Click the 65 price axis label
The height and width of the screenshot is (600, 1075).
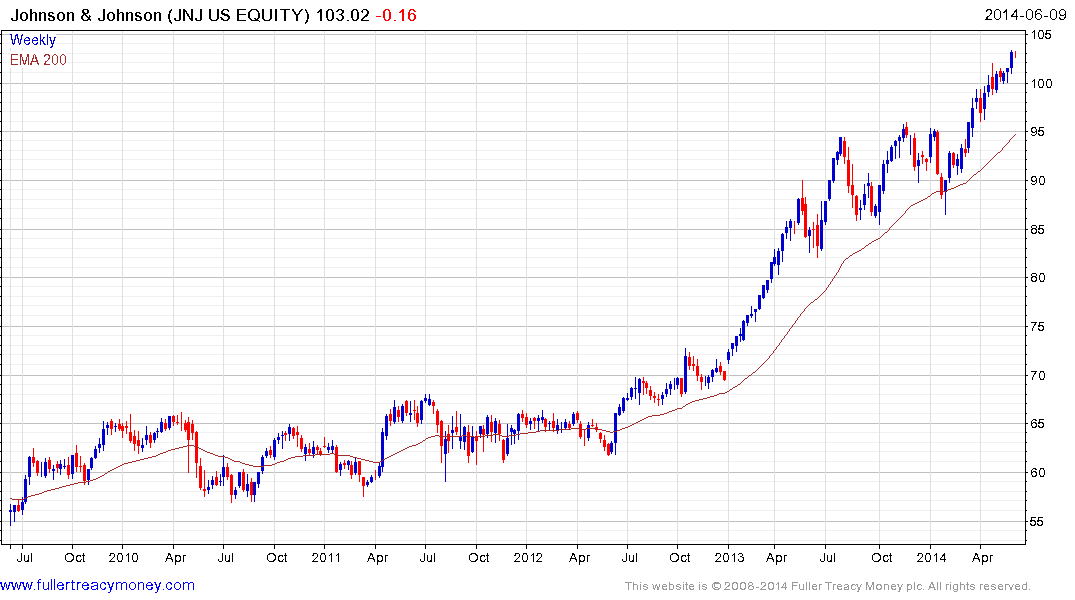tap(1038, 424)
